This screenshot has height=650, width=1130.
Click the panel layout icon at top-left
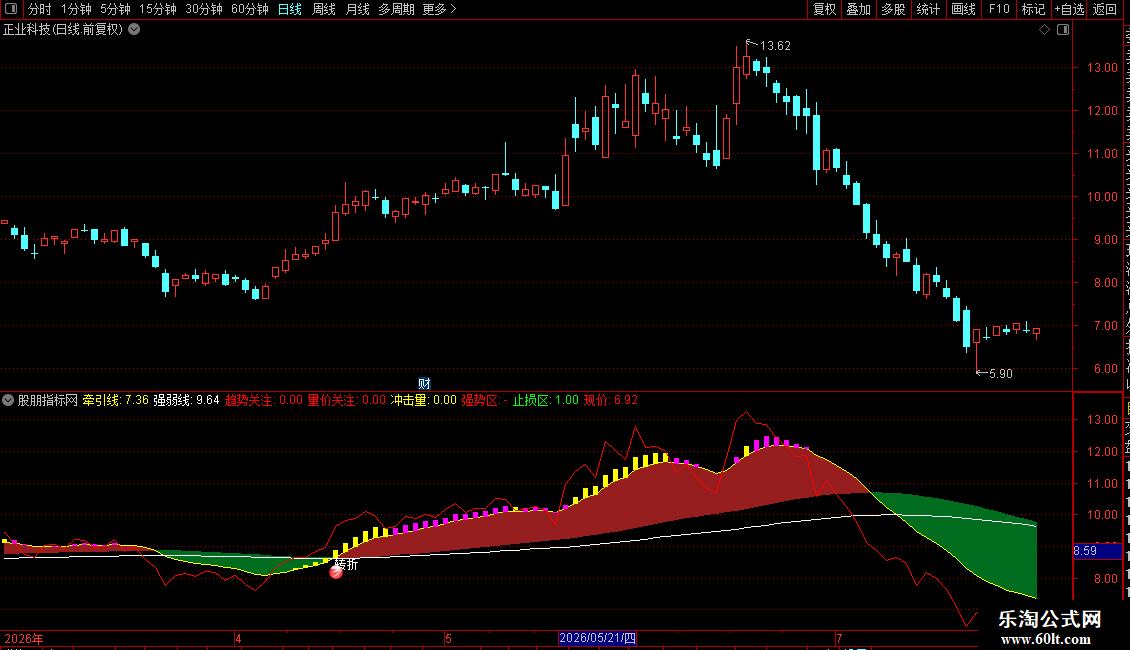click(x=11, y=9)
